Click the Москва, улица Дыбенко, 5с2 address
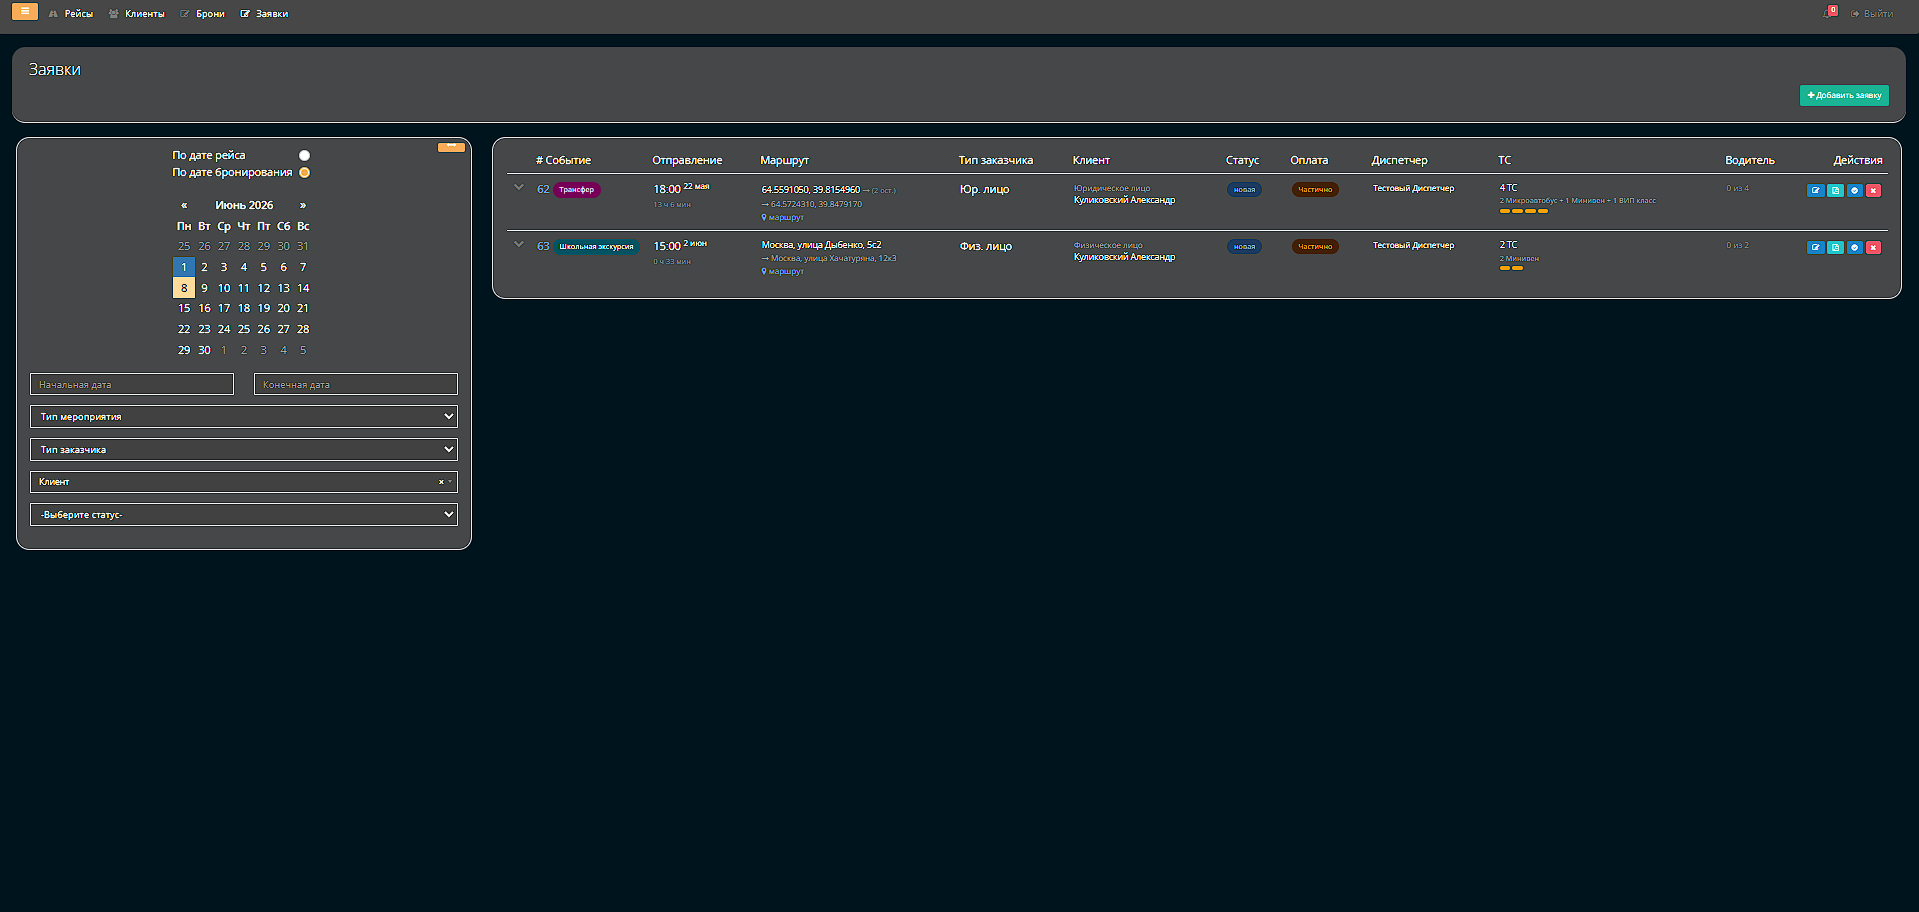This screenshot has height=912, width=1919. tap(821, 245)
